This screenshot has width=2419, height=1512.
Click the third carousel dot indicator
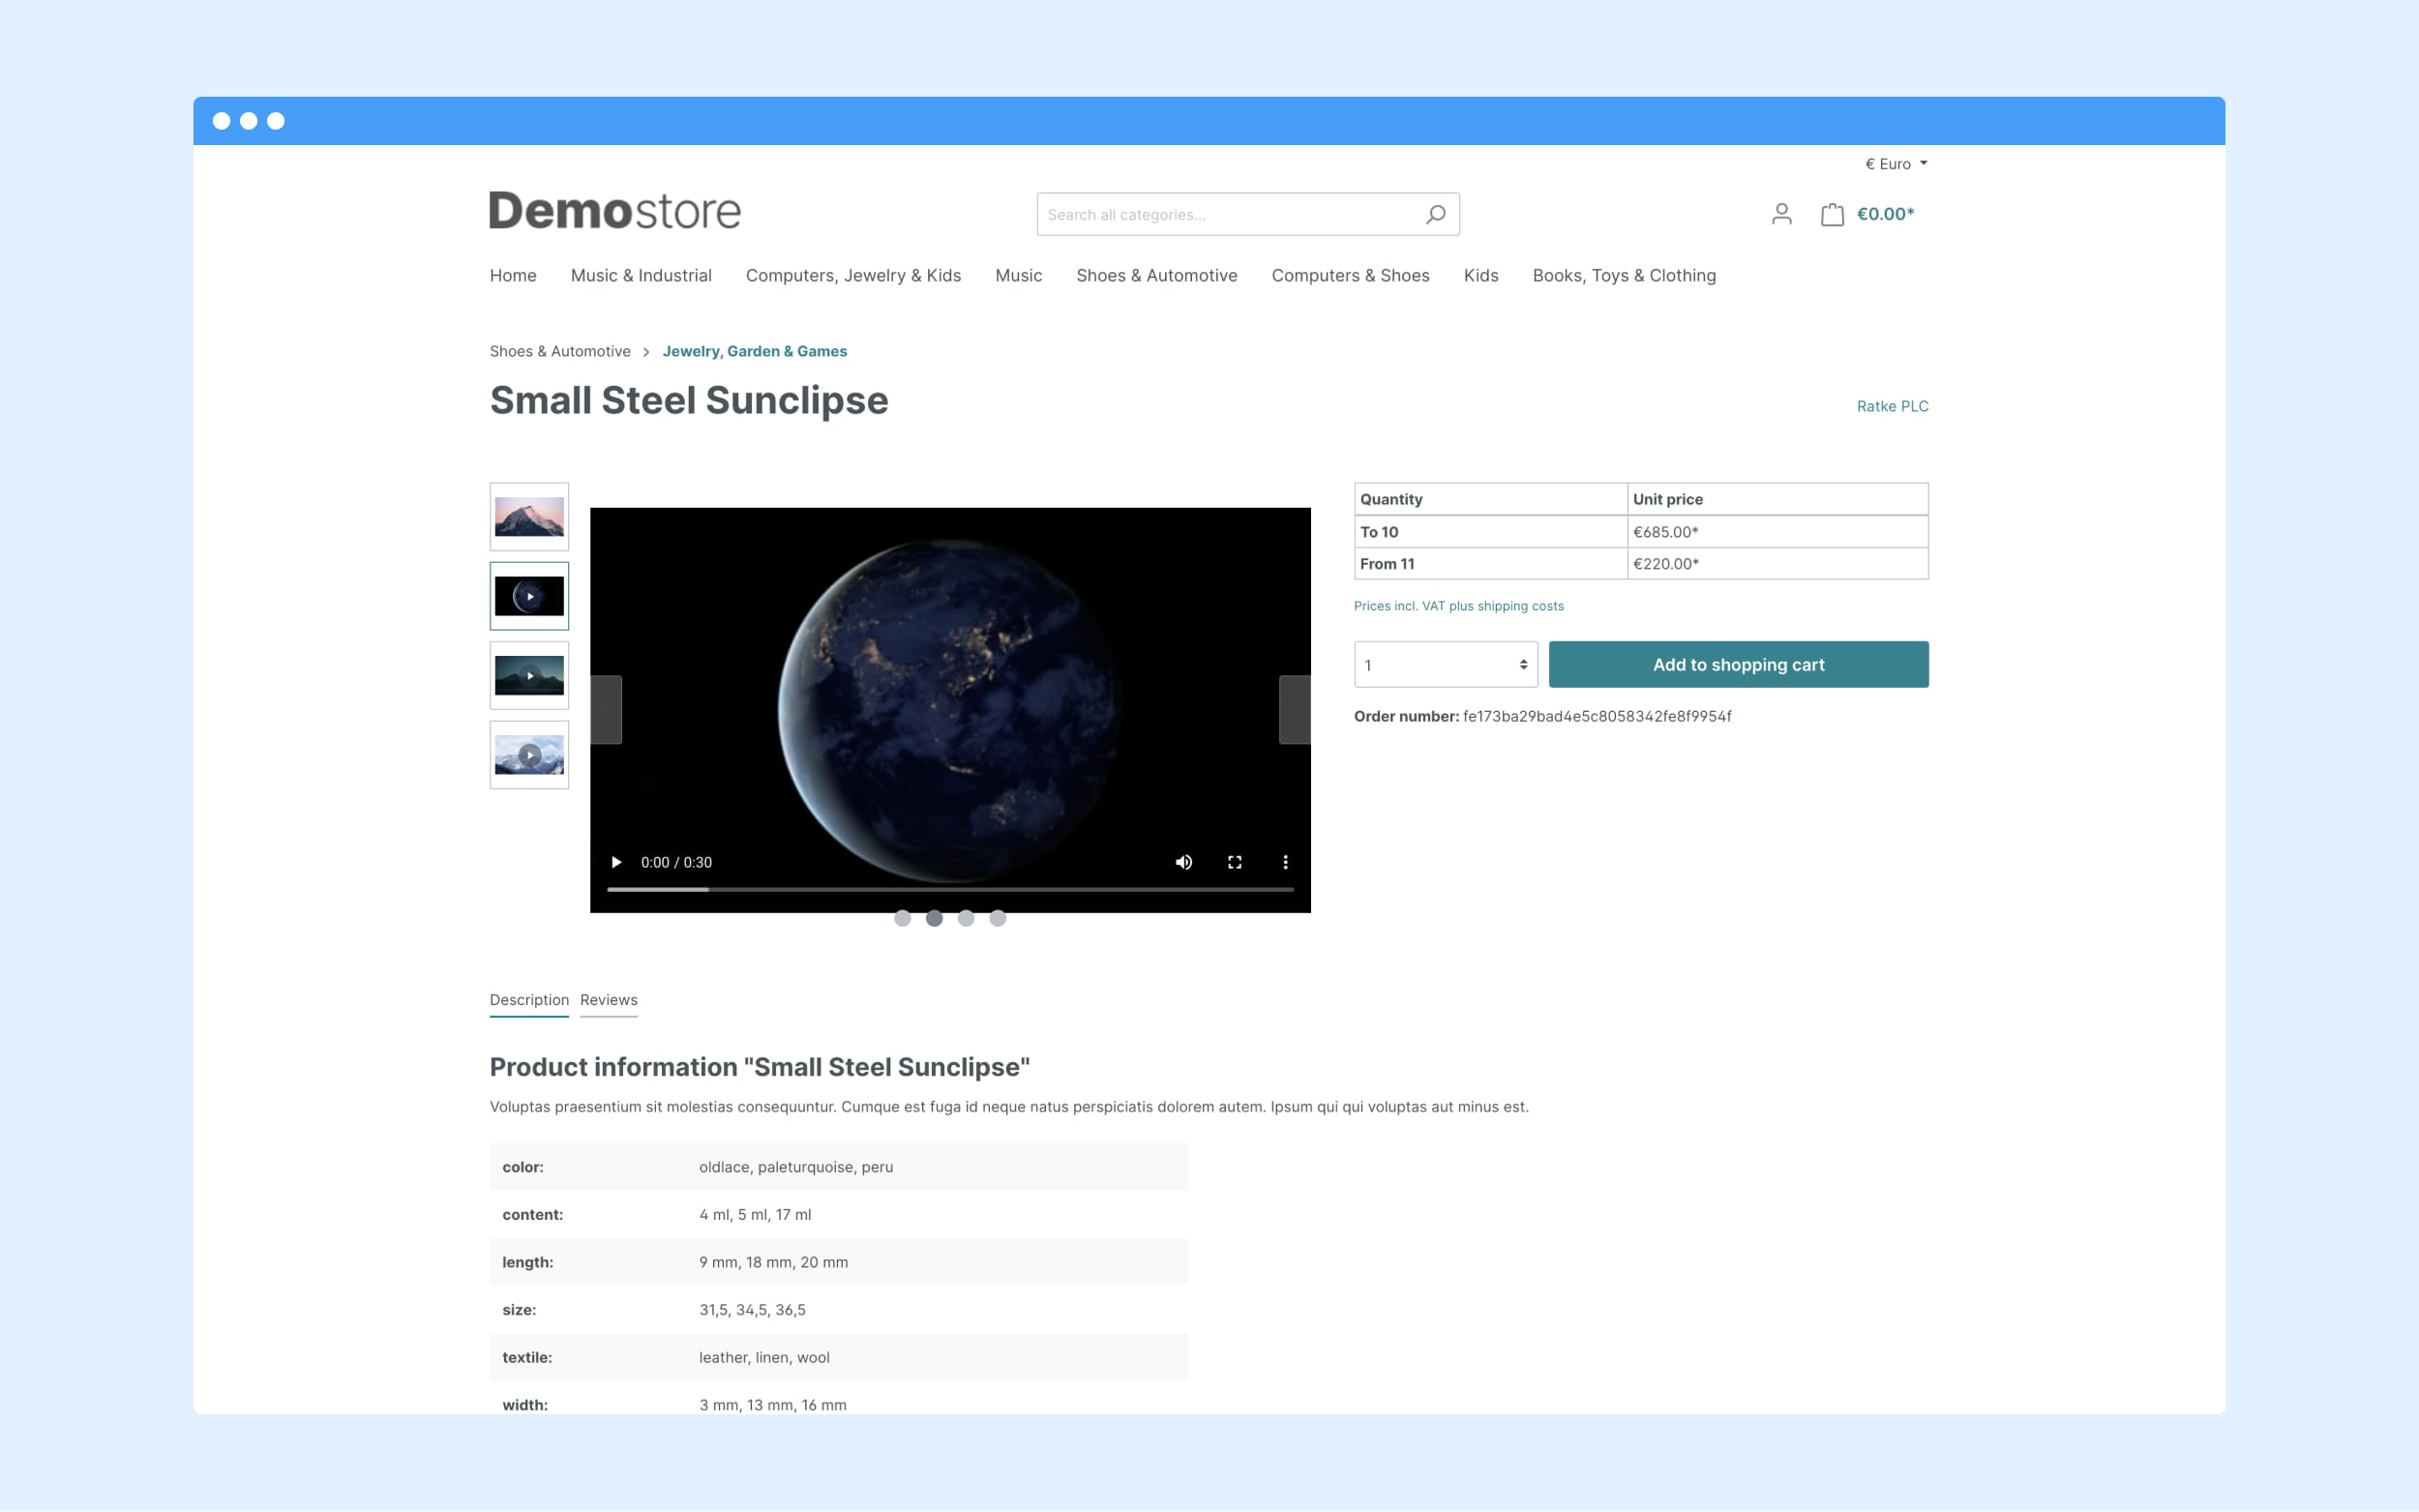[x=967, y=918]
